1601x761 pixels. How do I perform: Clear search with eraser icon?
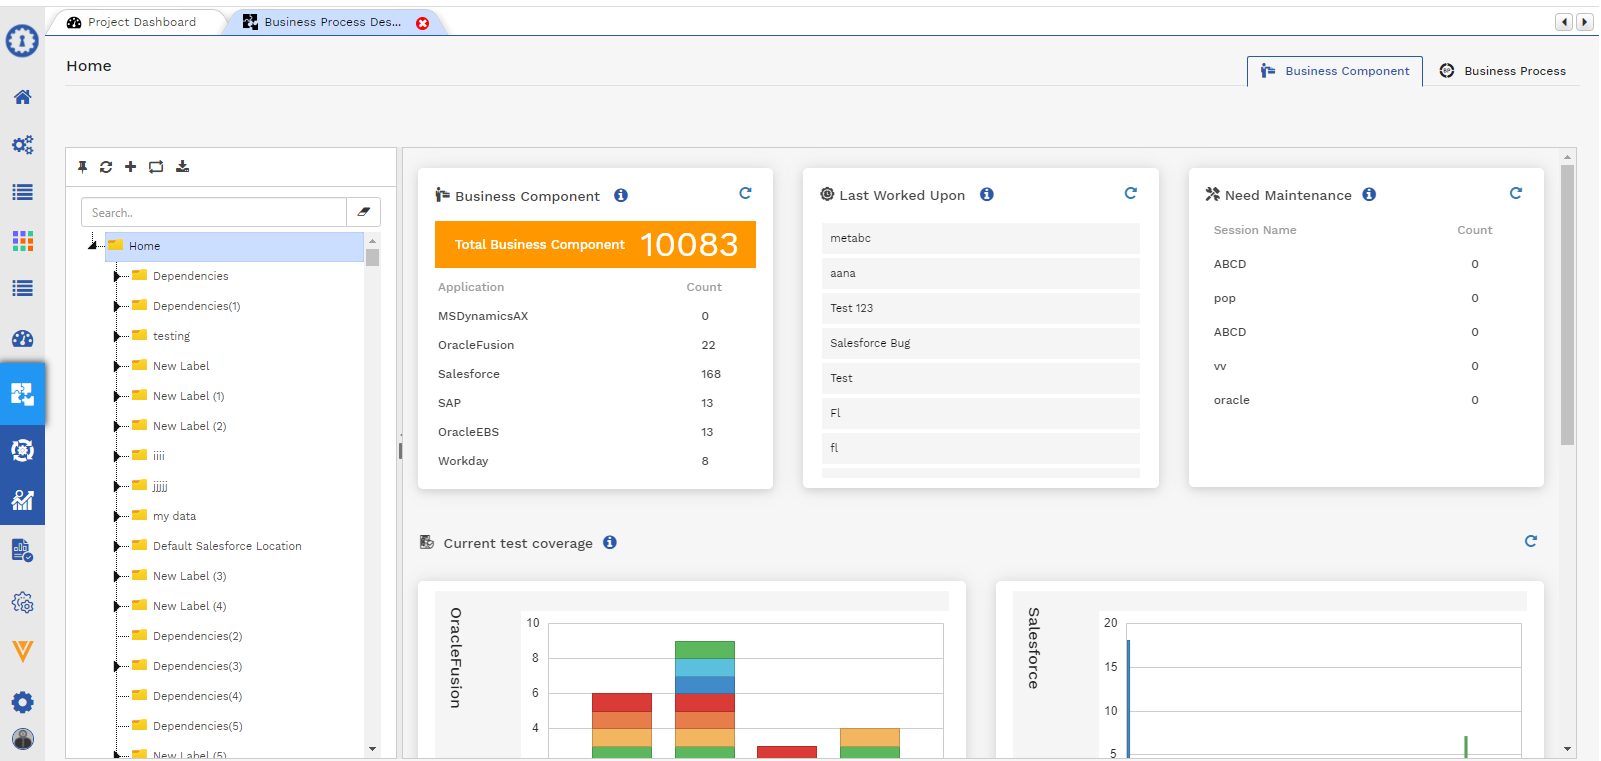pyautogui.click(x=364, y=212)
